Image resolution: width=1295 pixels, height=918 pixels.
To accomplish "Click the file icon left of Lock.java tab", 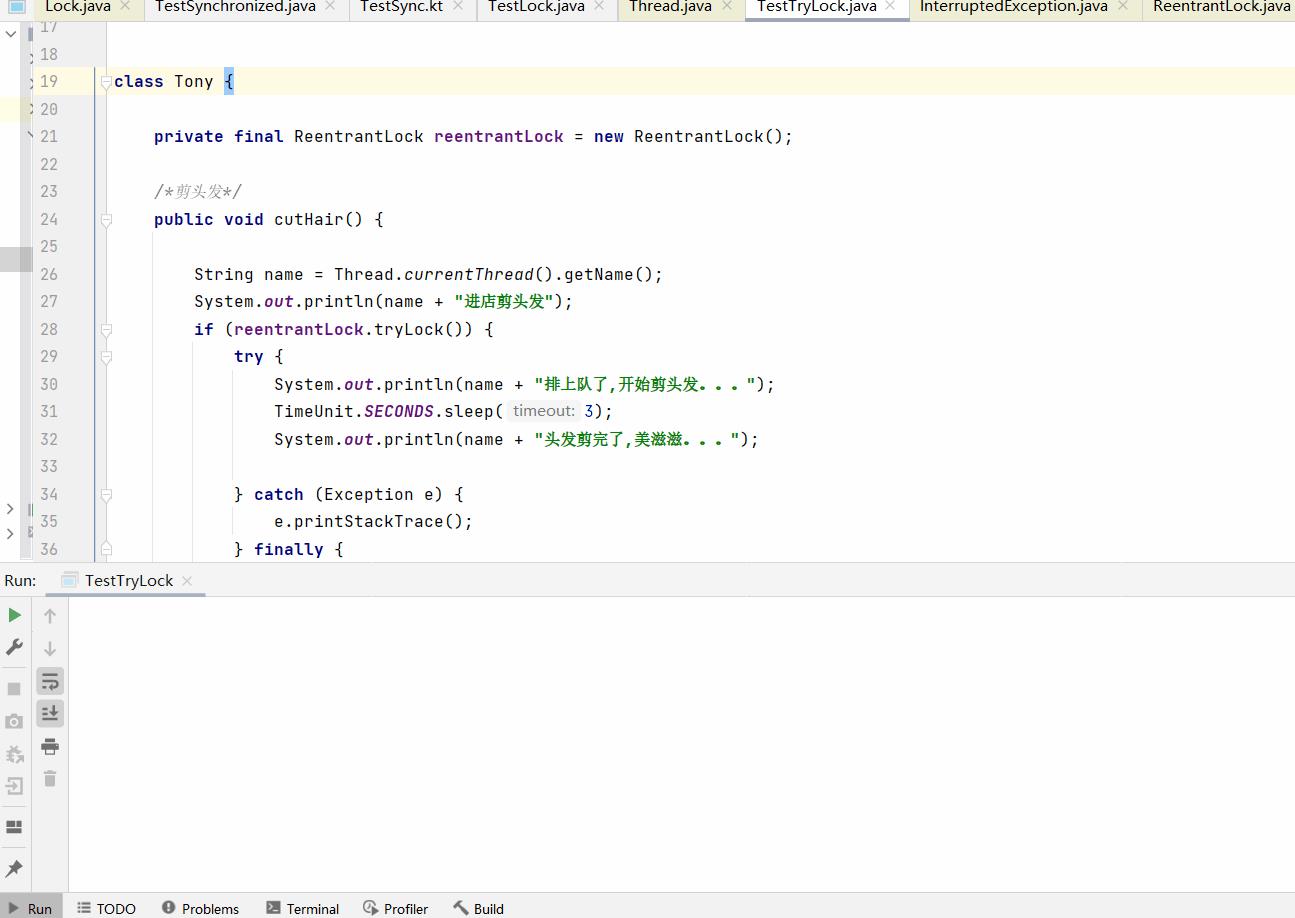I will [17, 6].
